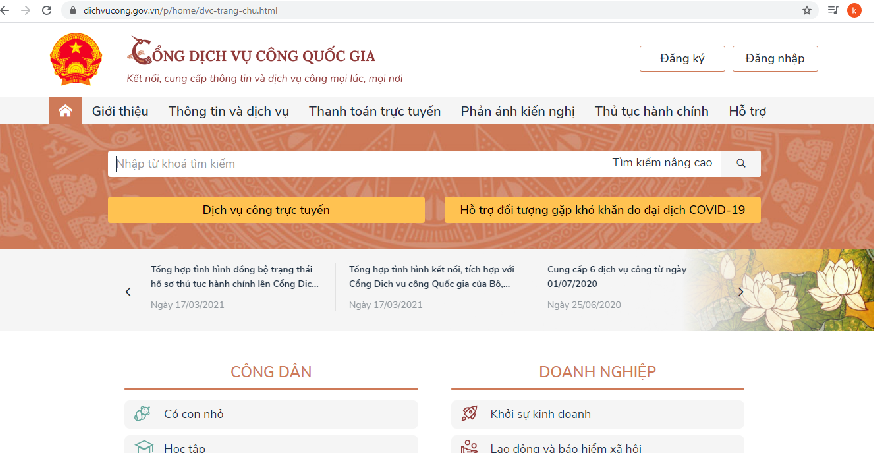Open the Học tập category
The height and width of the screenshot is (453, 874).
coord(271,445)
